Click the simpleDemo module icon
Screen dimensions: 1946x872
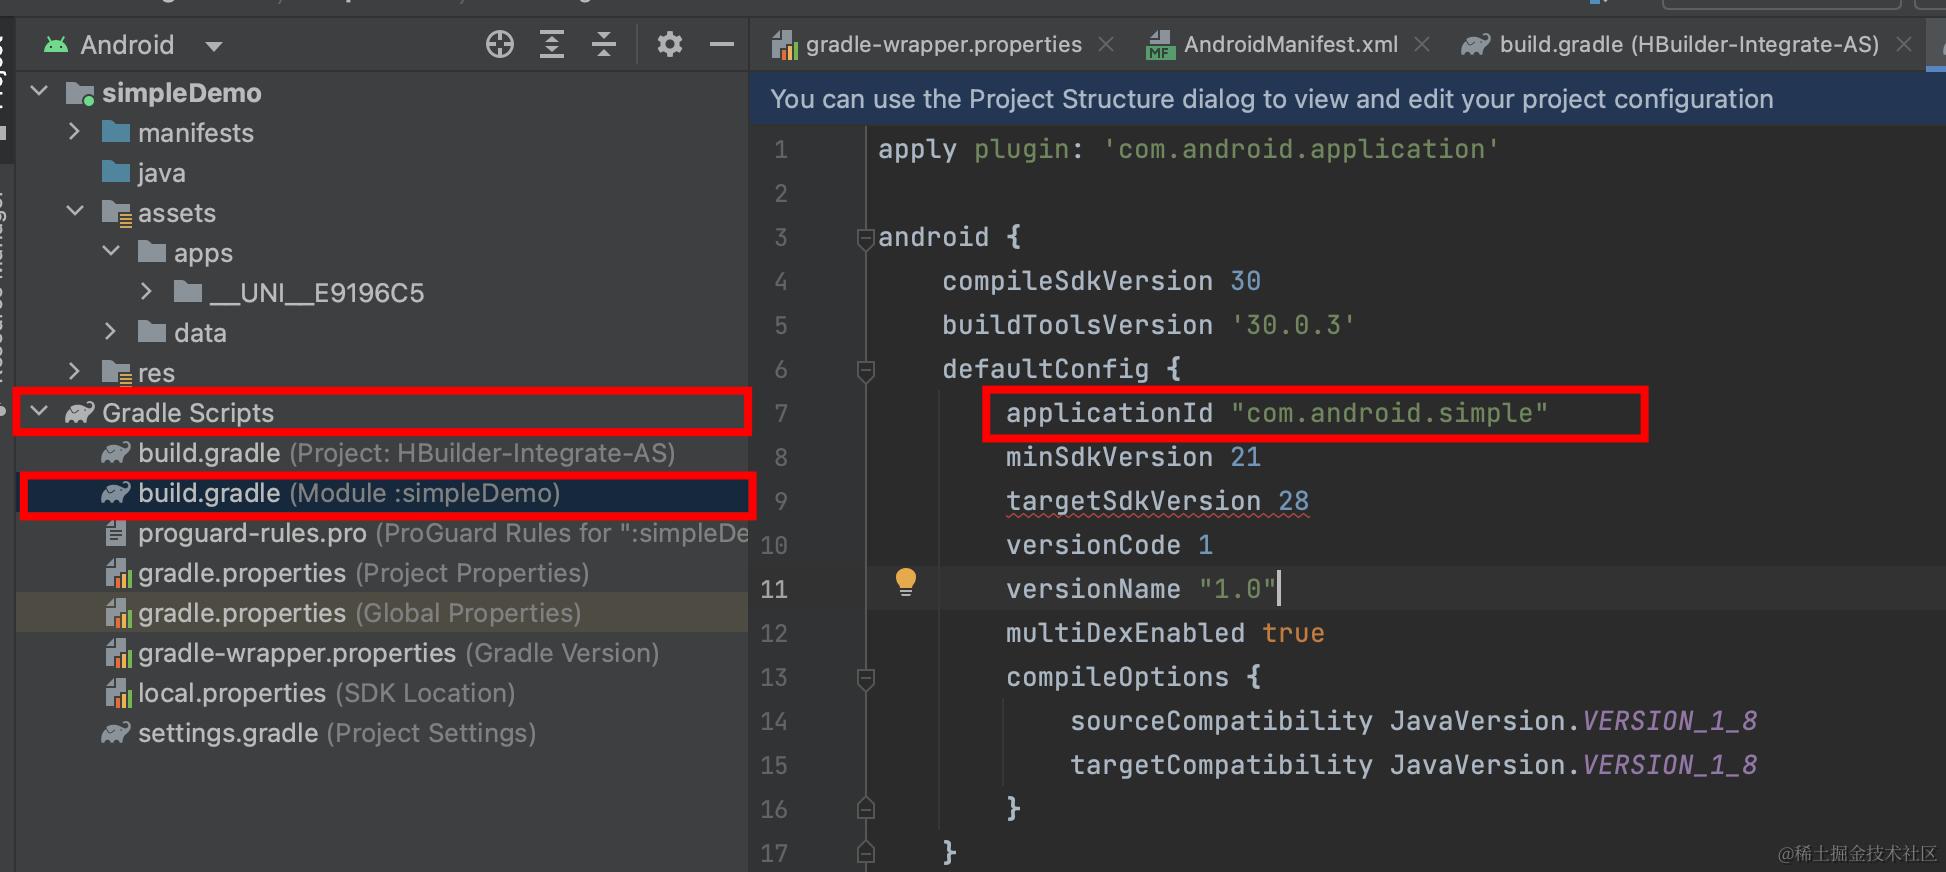[x=80, y=93]
